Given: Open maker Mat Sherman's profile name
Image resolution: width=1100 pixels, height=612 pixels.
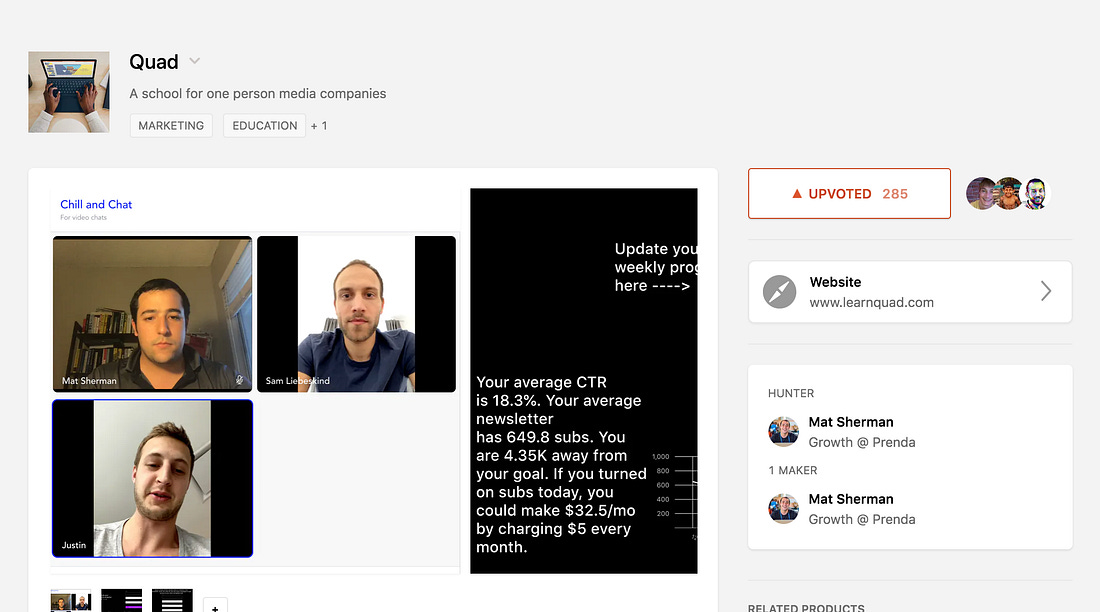Looking at the screenshot, I should [x=851, y=499].
